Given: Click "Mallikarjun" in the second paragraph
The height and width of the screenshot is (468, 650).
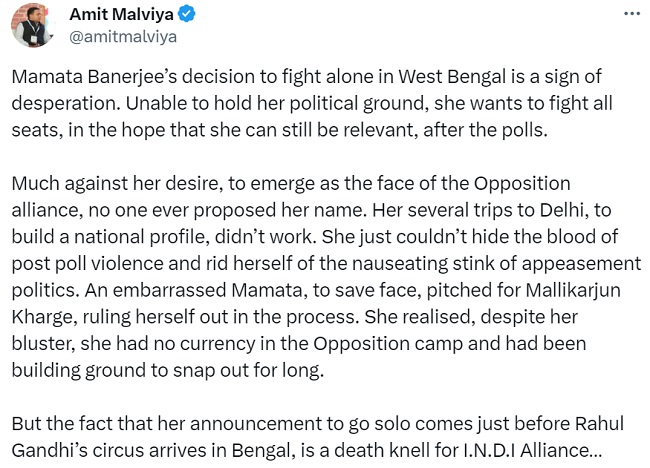Looking at the screenshot, I should point(573,290).
